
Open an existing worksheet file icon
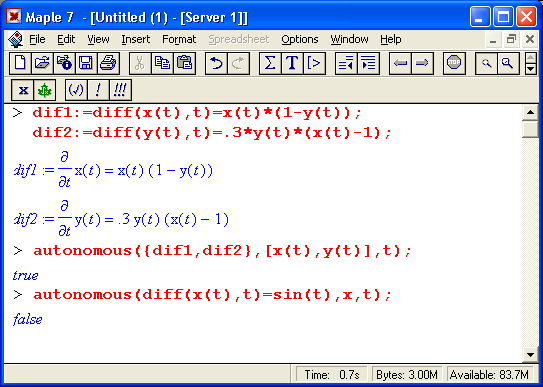(42, 63)
